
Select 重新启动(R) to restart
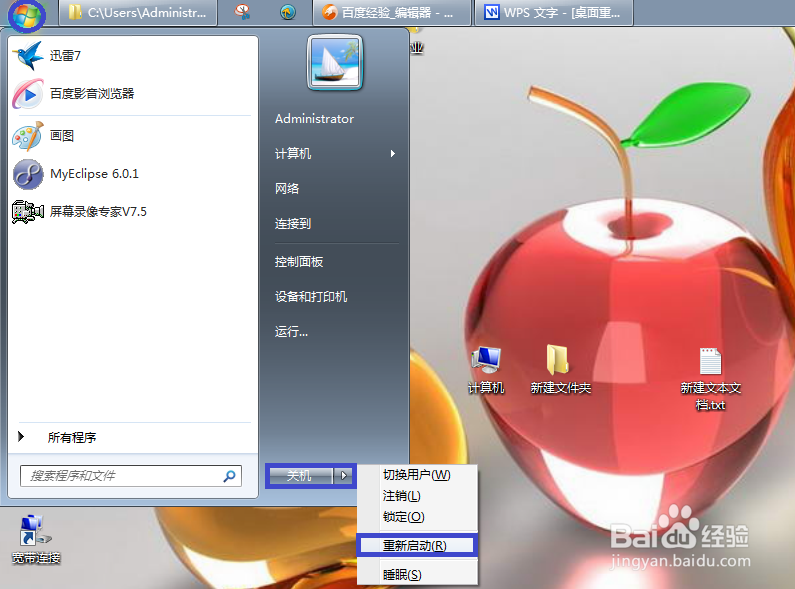[417, 545]
